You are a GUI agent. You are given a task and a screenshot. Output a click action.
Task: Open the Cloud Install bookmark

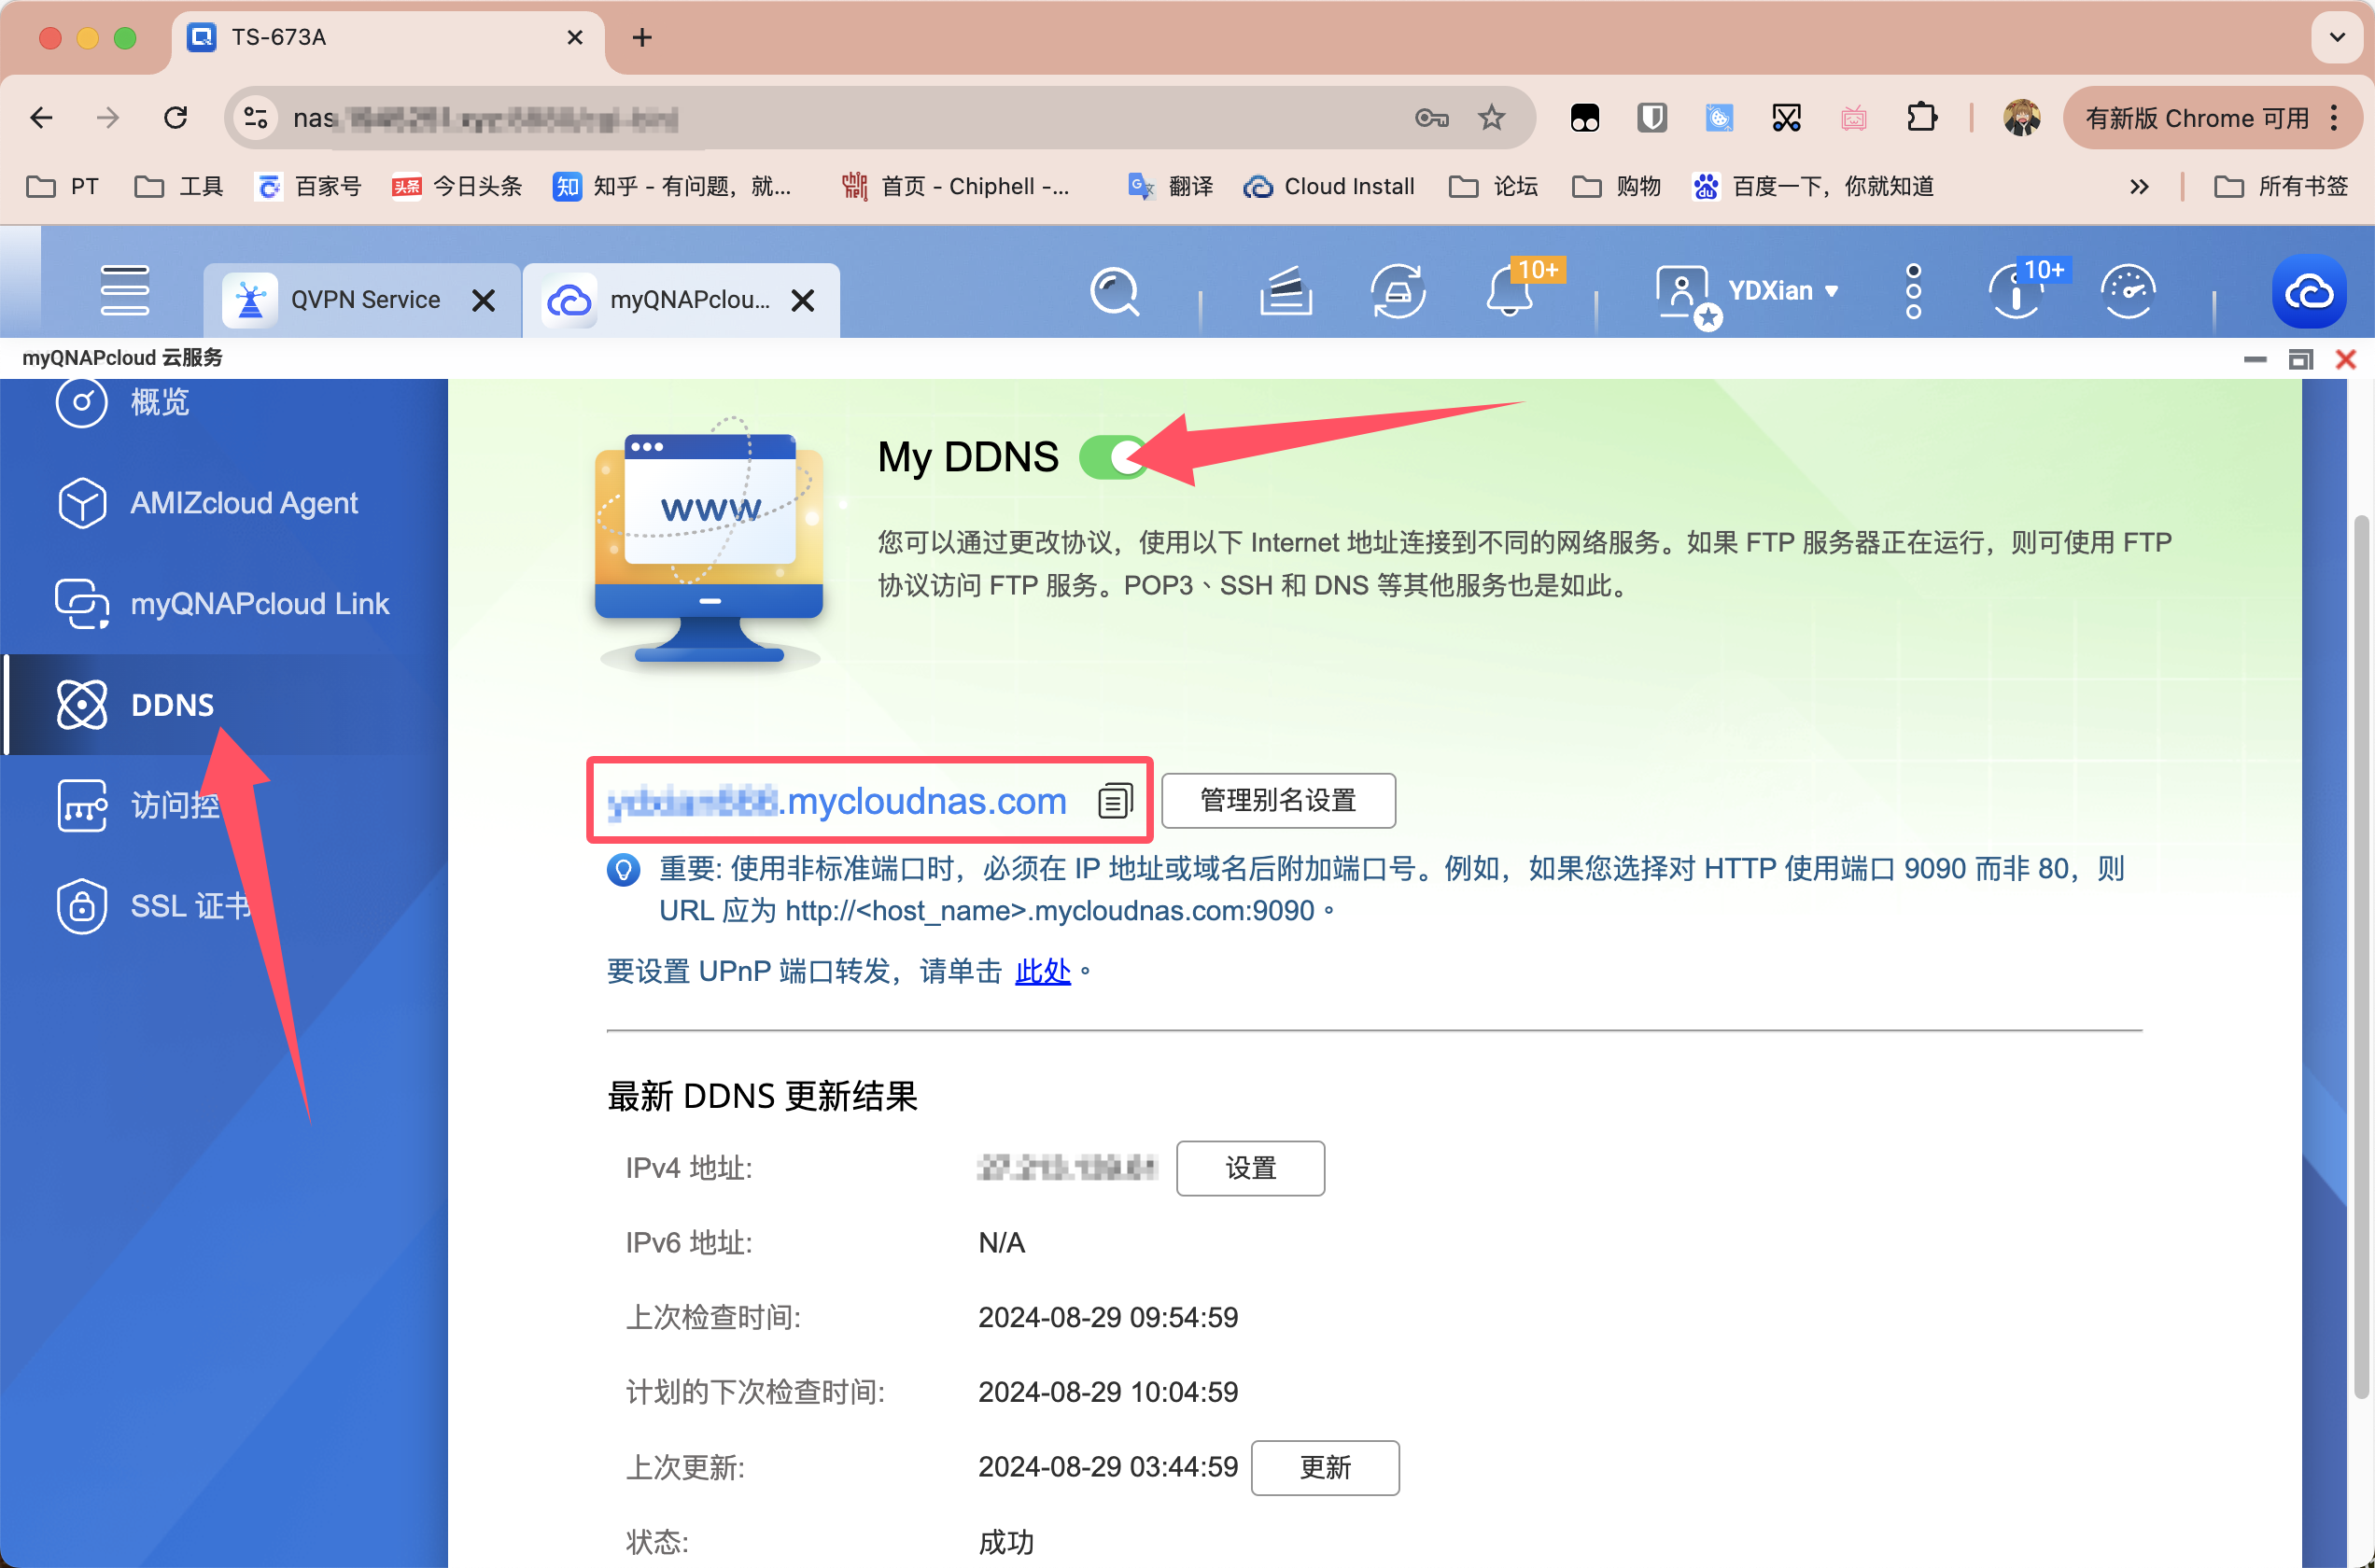click(1329, 187)
